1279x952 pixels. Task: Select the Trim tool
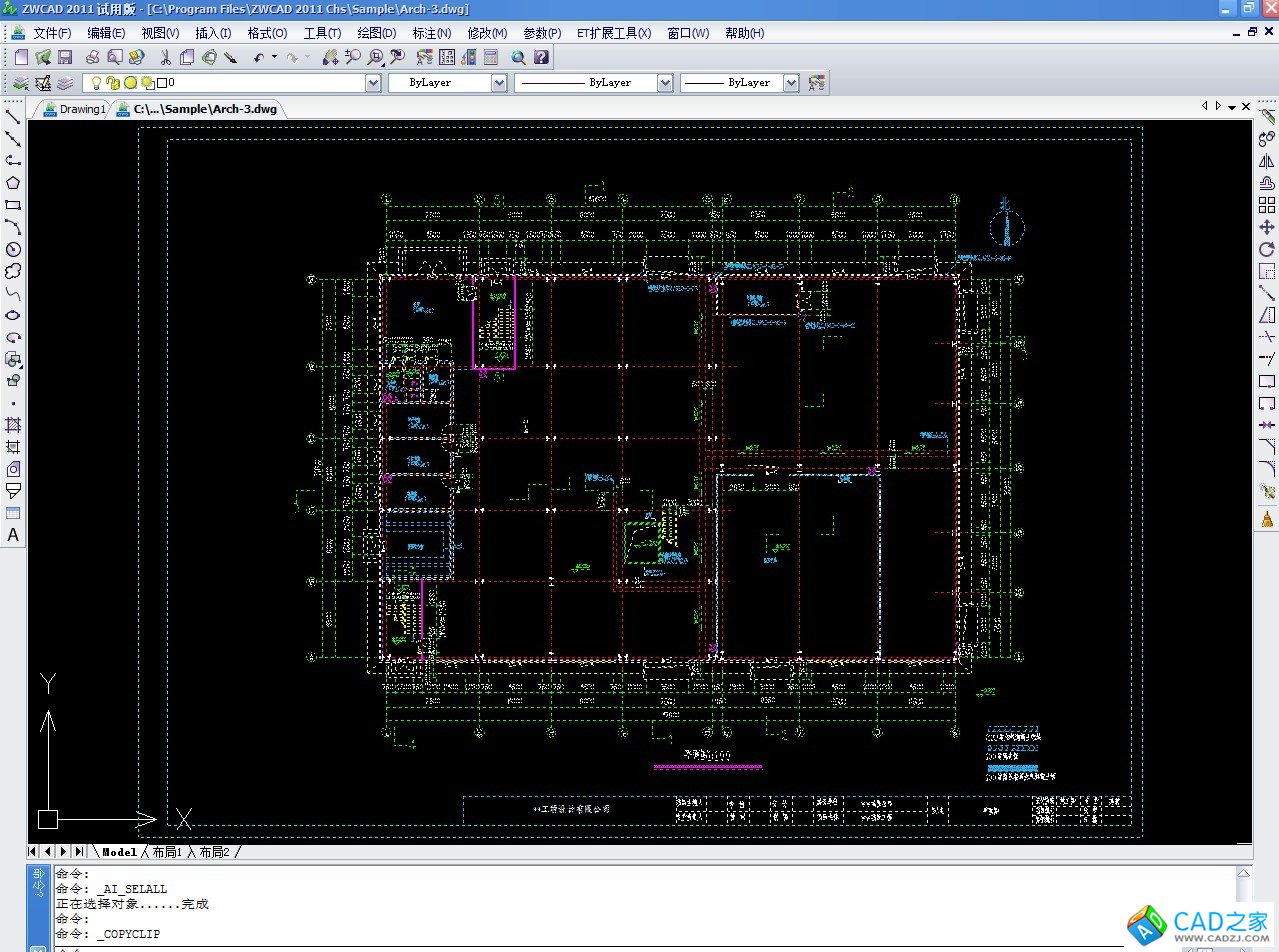[x=1267, y=337]
